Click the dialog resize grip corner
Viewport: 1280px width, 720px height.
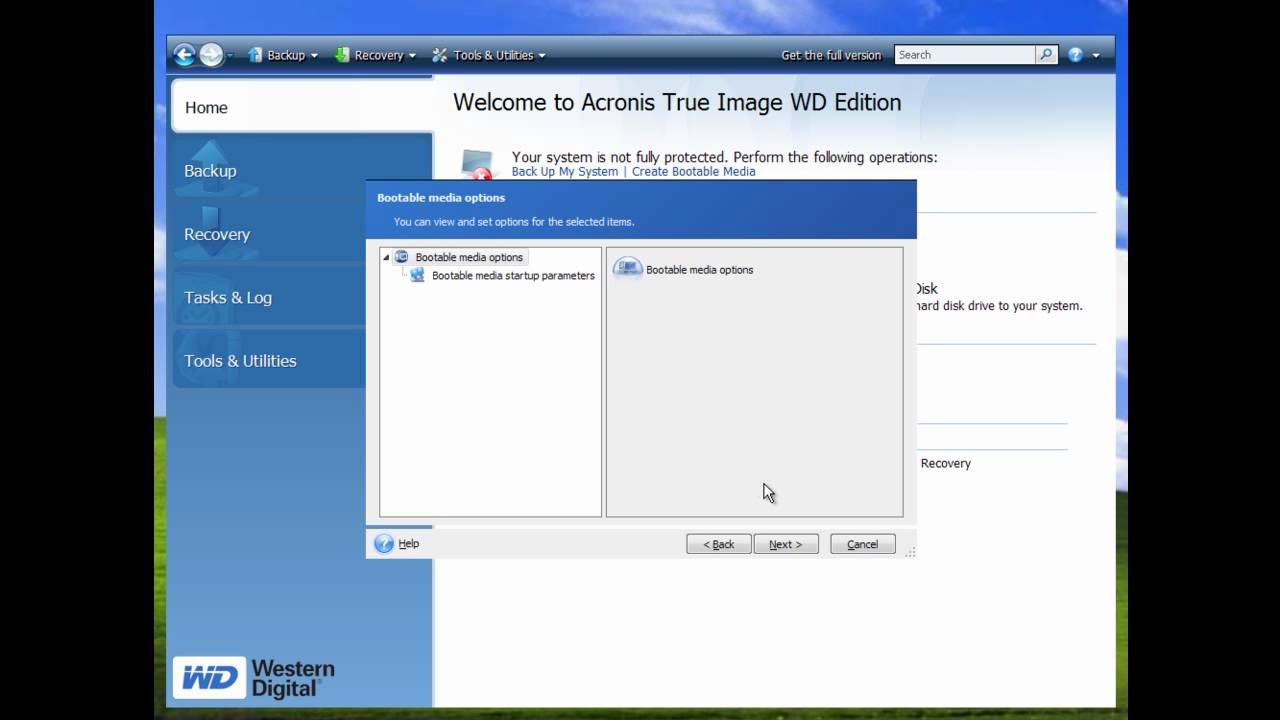[910, 552]
